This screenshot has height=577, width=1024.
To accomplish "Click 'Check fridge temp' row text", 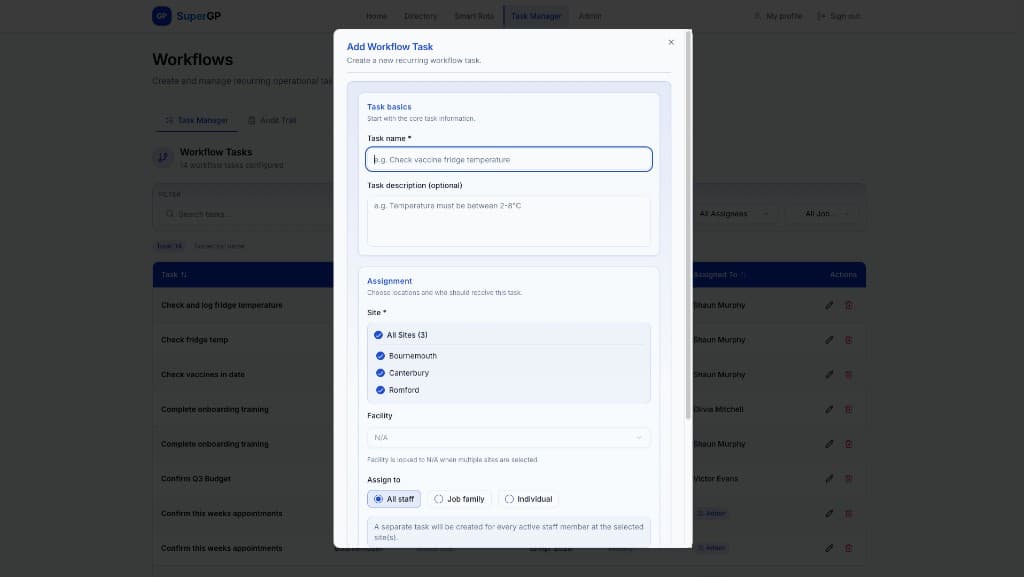I will click(x=195, y=339).
